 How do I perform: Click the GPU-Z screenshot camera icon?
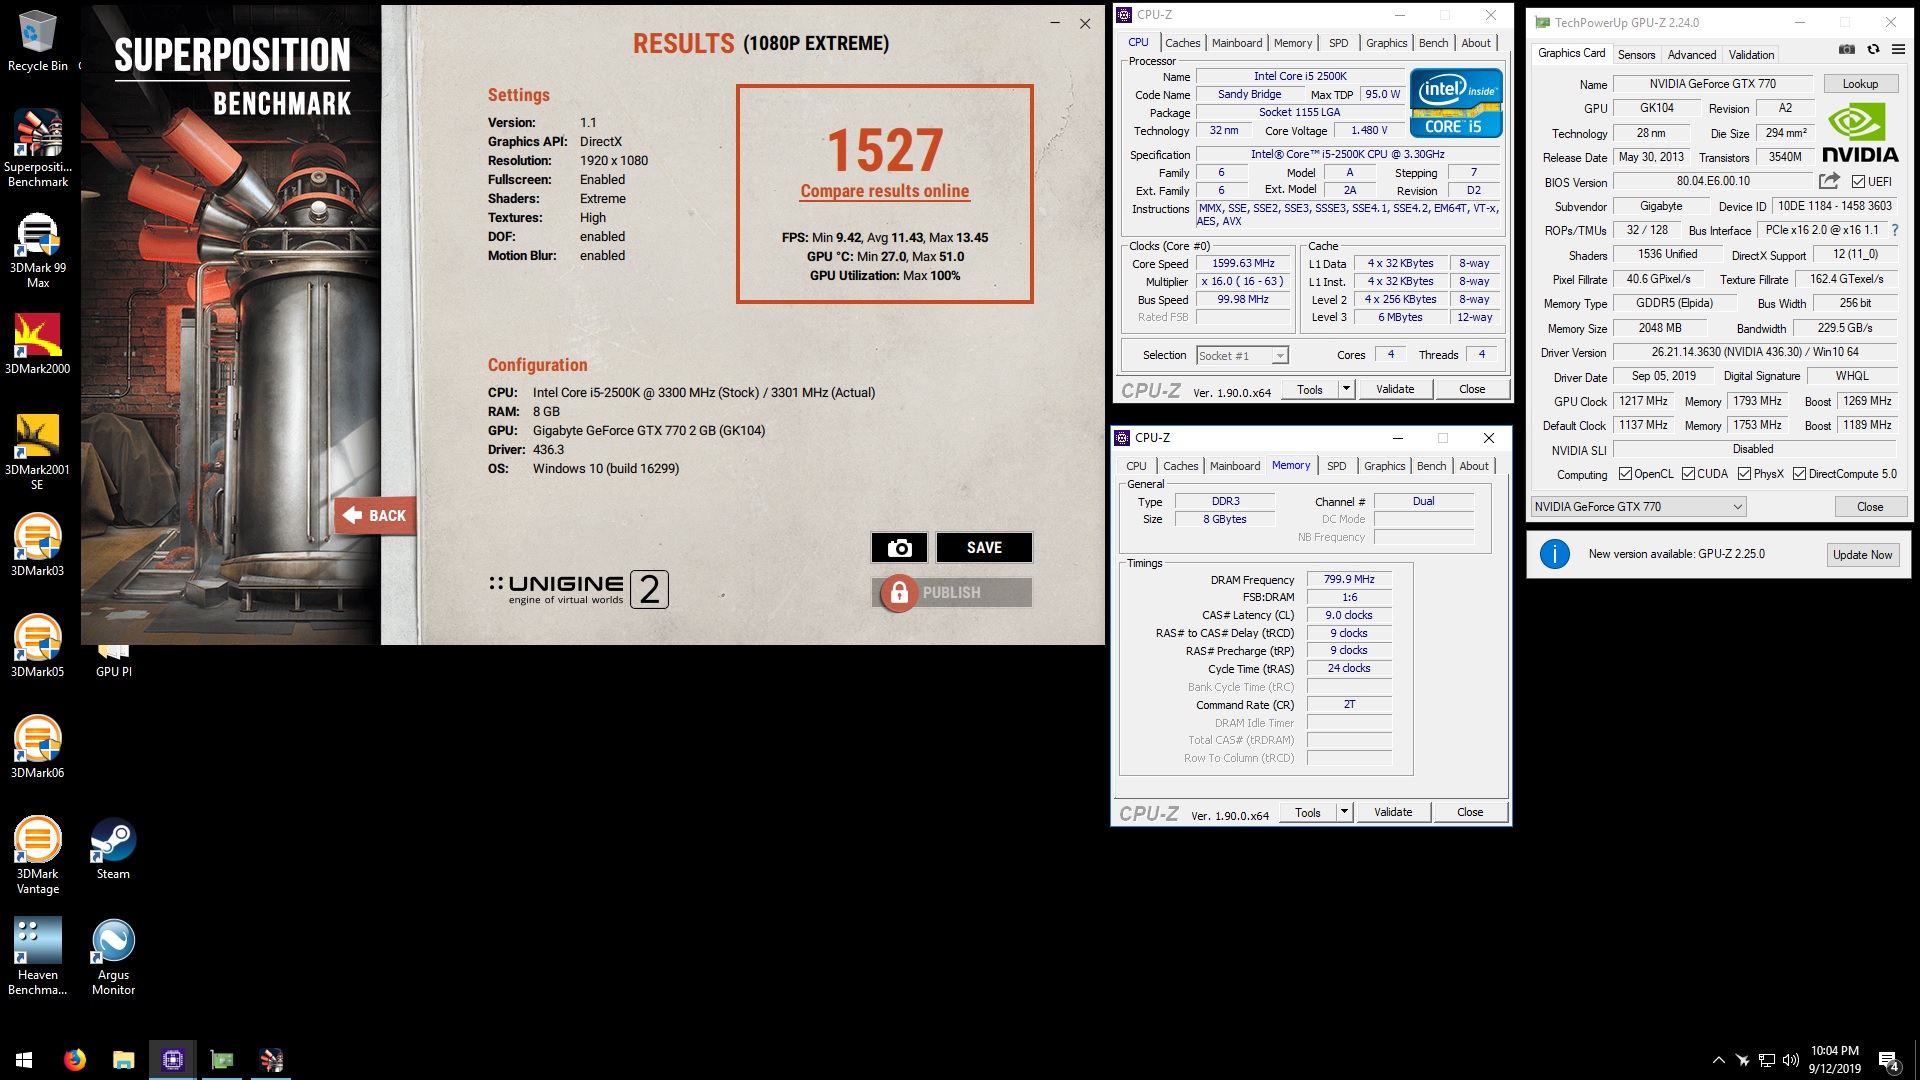[x=1847, y=50]
